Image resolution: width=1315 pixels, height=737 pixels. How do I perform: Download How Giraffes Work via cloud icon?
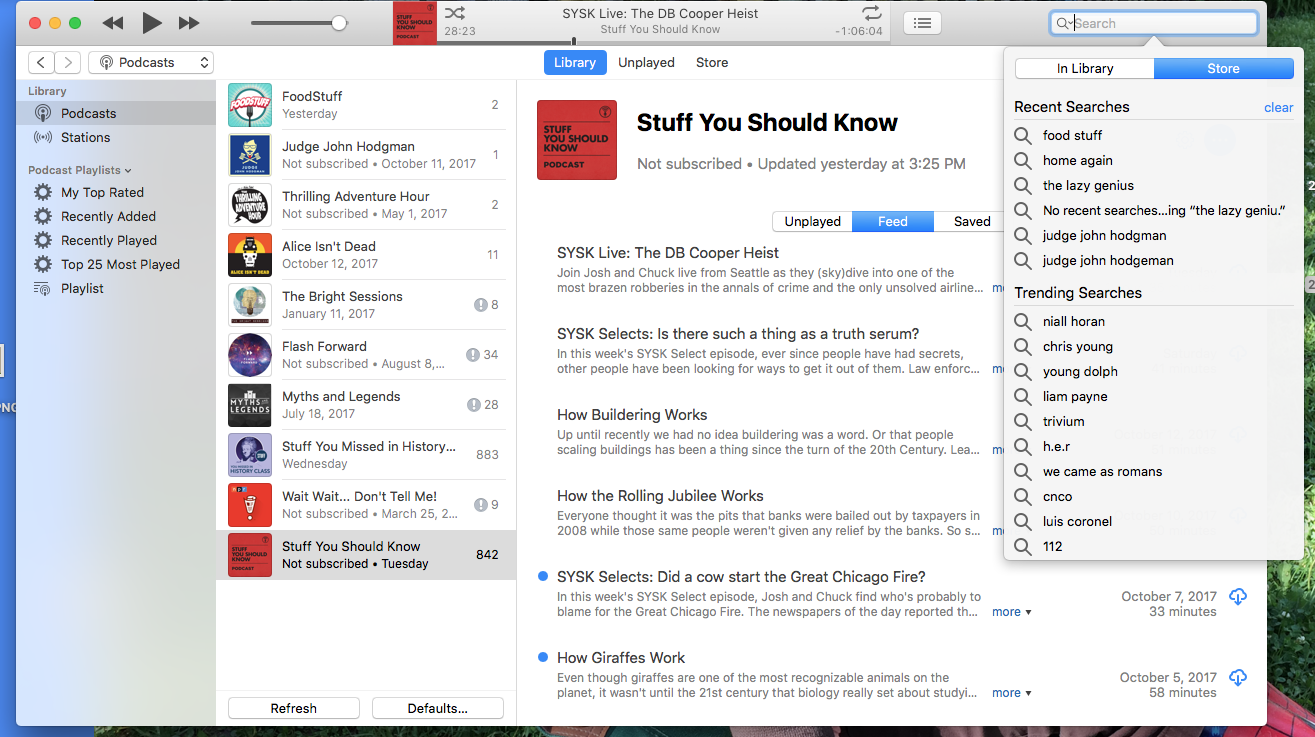coord(1238,678)
